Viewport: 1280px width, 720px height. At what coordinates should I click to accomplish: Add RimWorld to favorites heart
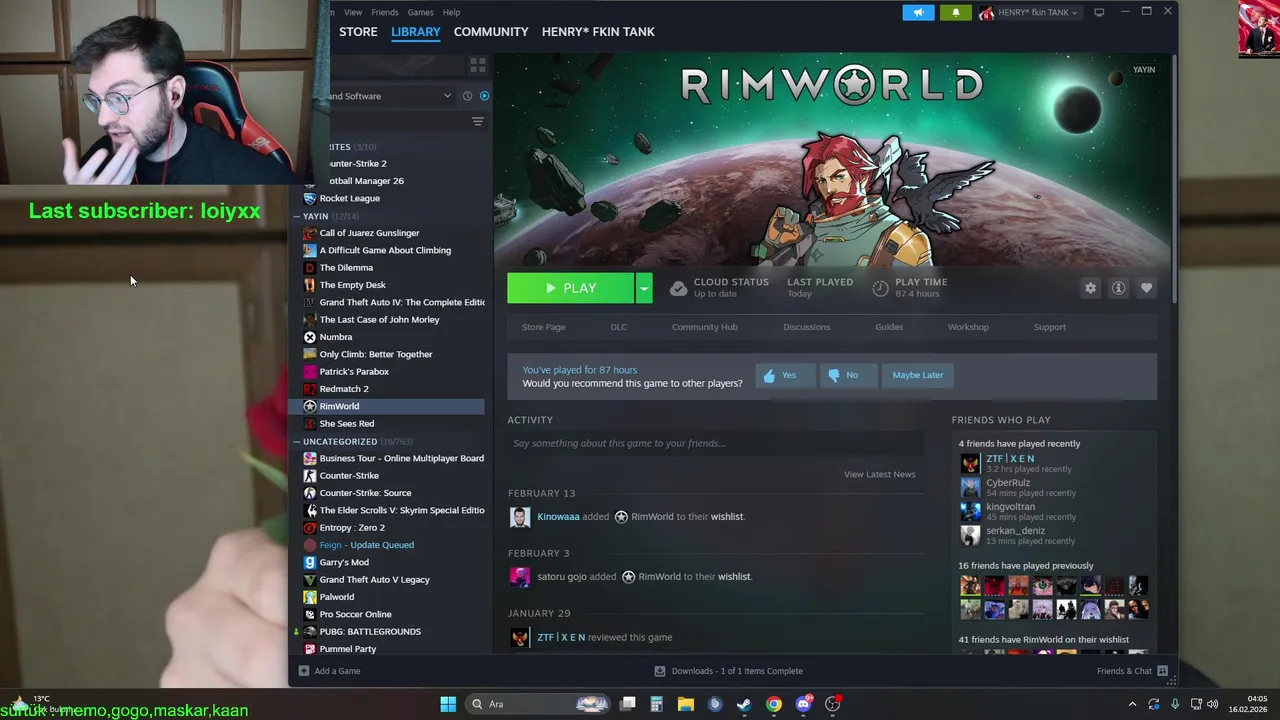(x=1146, y=288)
